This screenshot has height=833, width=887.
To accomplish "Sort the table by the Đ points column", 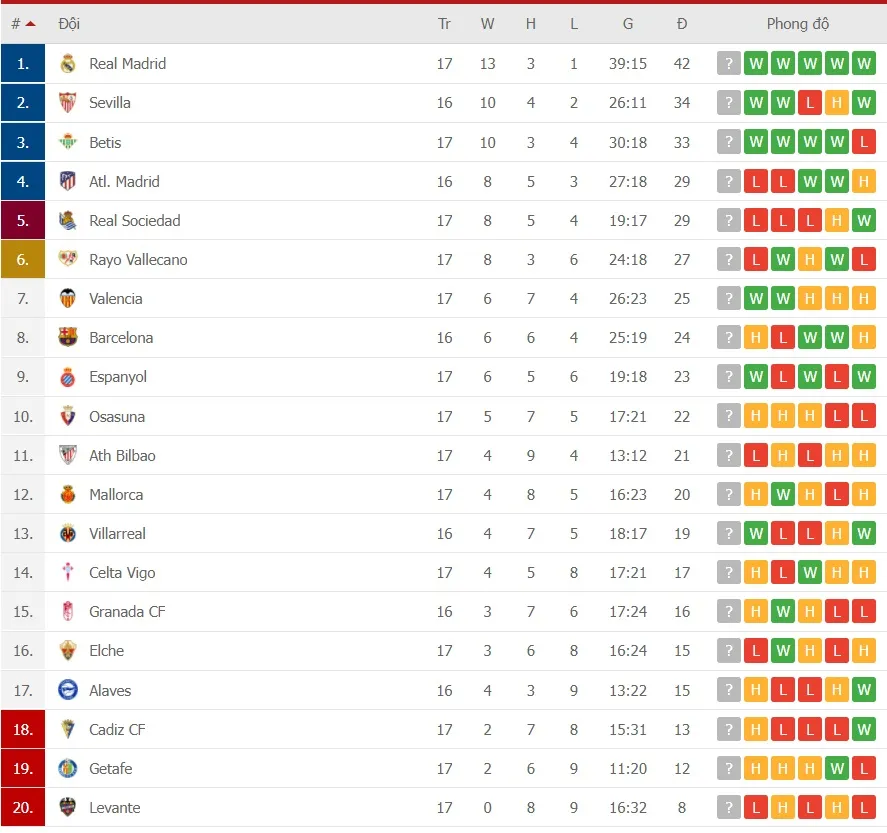I will pos(681,23).
